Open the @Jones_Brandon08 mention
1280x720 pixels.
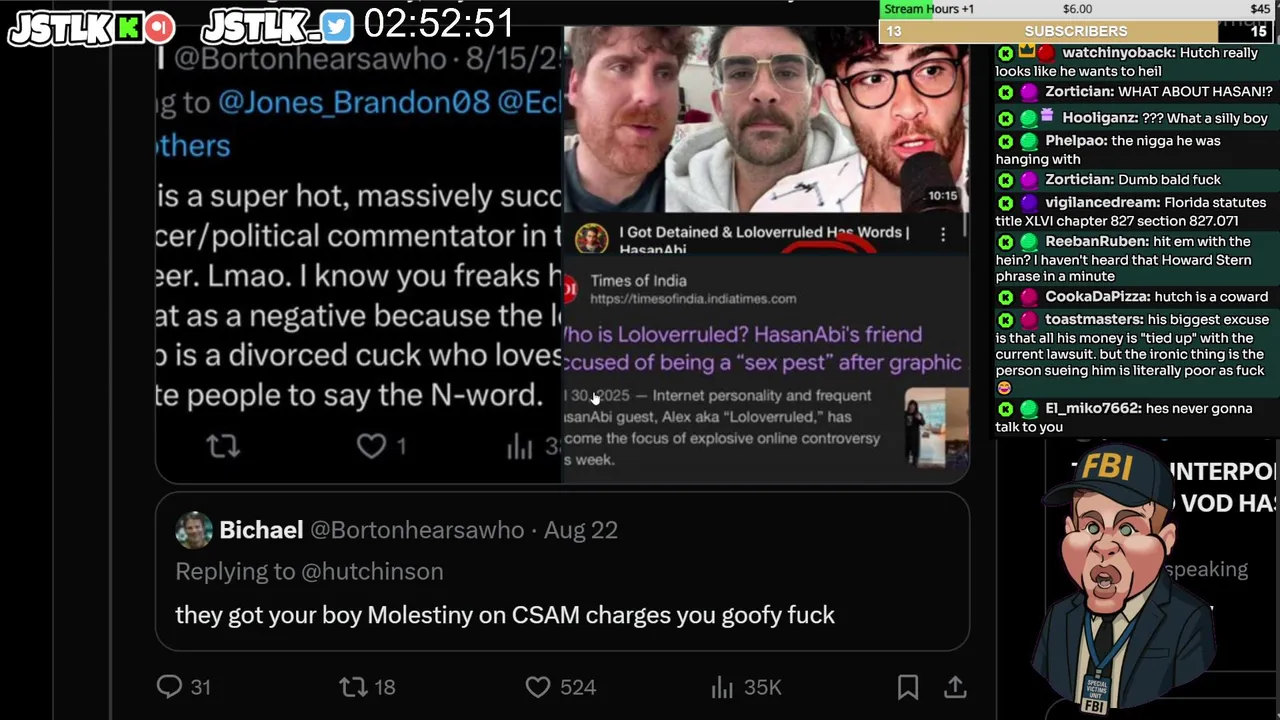pos(354,102)
